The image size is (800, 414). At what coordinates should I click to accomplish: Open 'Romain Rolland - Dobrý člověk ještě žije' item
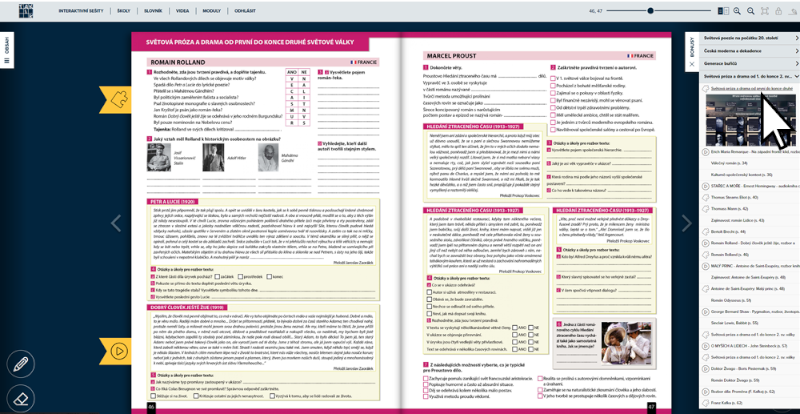pyautogui.click(x=755, y=243)
